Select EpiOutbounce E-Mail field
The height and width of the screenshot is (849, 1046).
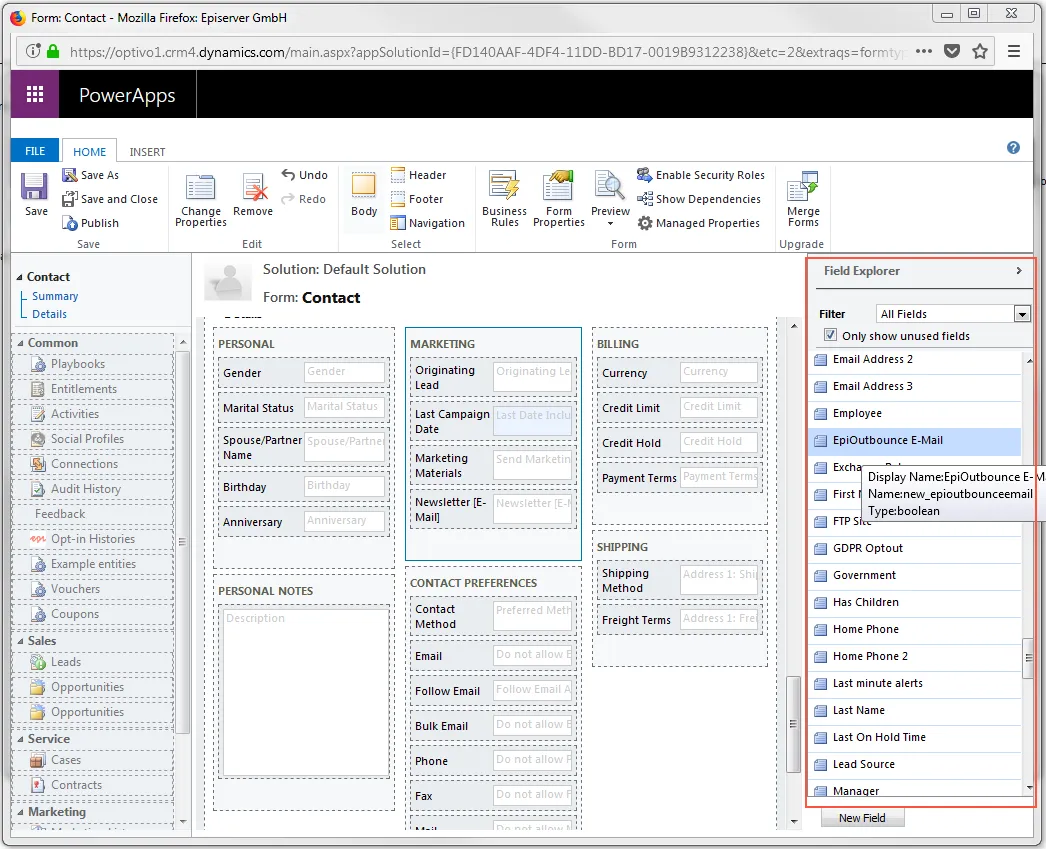pos(915,440)
